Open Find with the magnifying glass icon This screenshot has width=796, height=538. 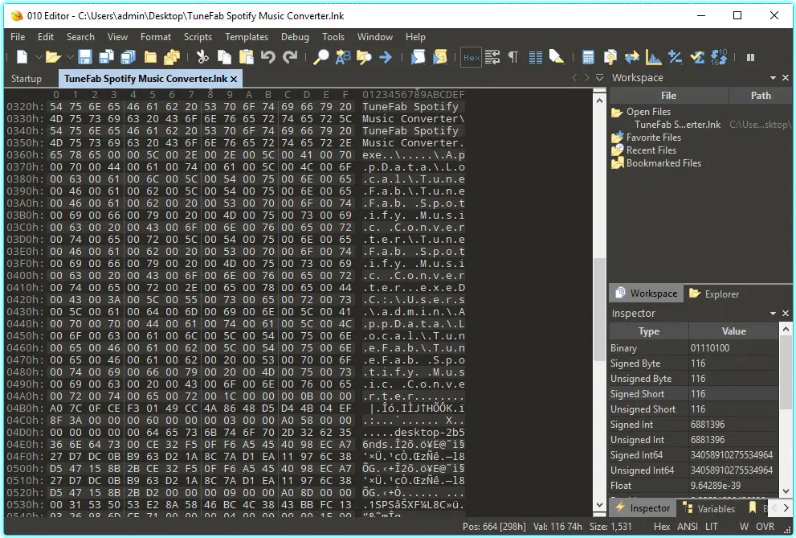[320, 57]
